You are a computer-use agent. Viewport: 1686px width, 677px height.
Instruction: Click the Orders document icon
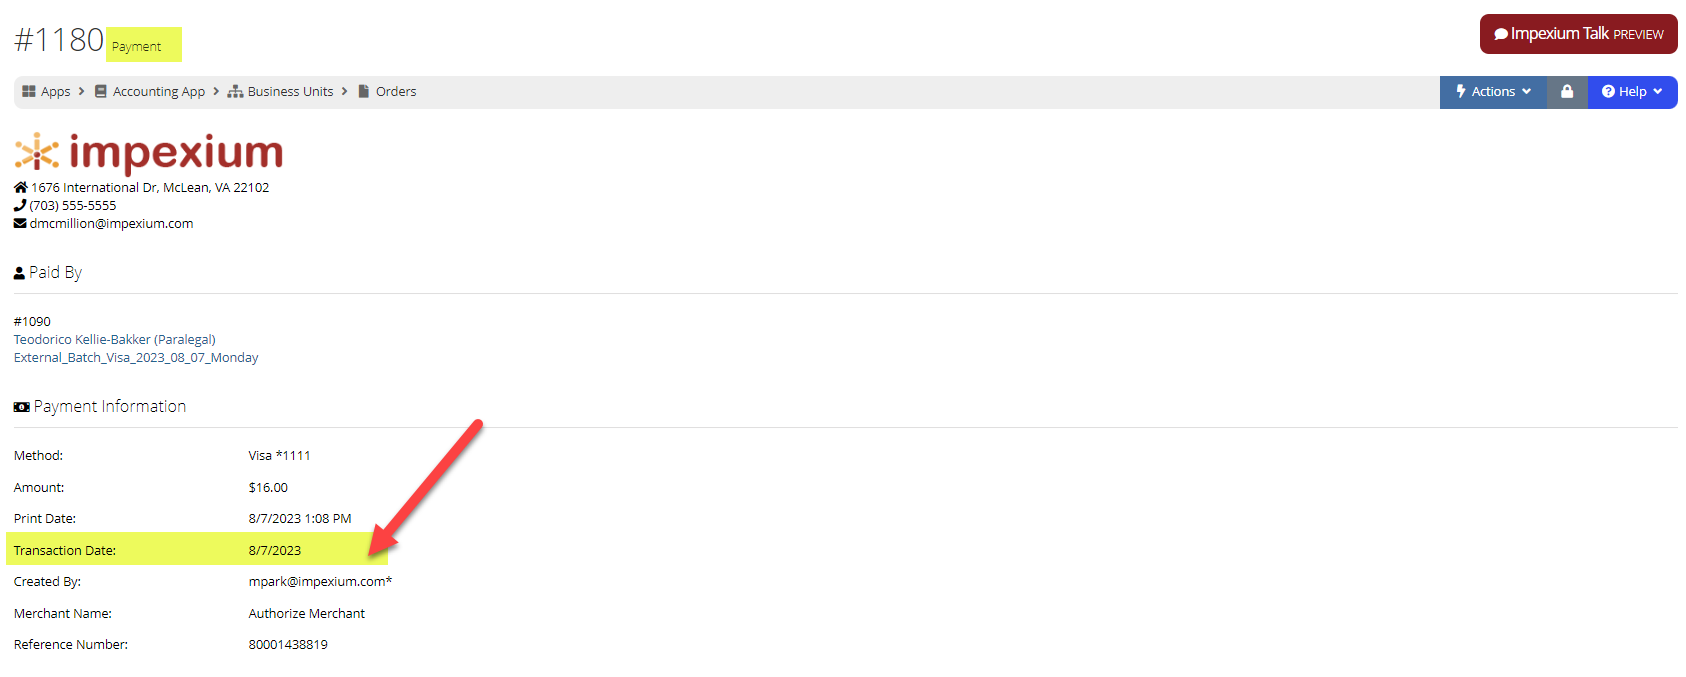click(x=364, y=91)
